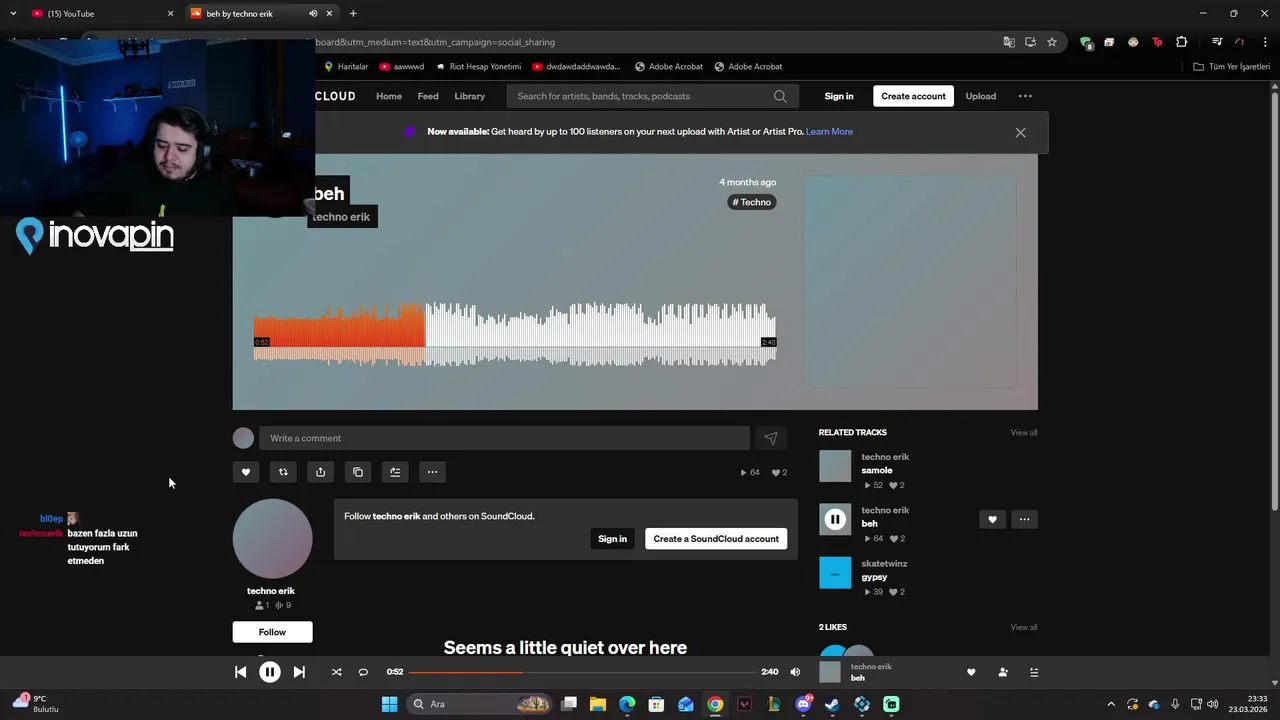Viewport: 1280px width, 720px height.
Task: Open Chrome media control icon
Action: (1217, 42)
